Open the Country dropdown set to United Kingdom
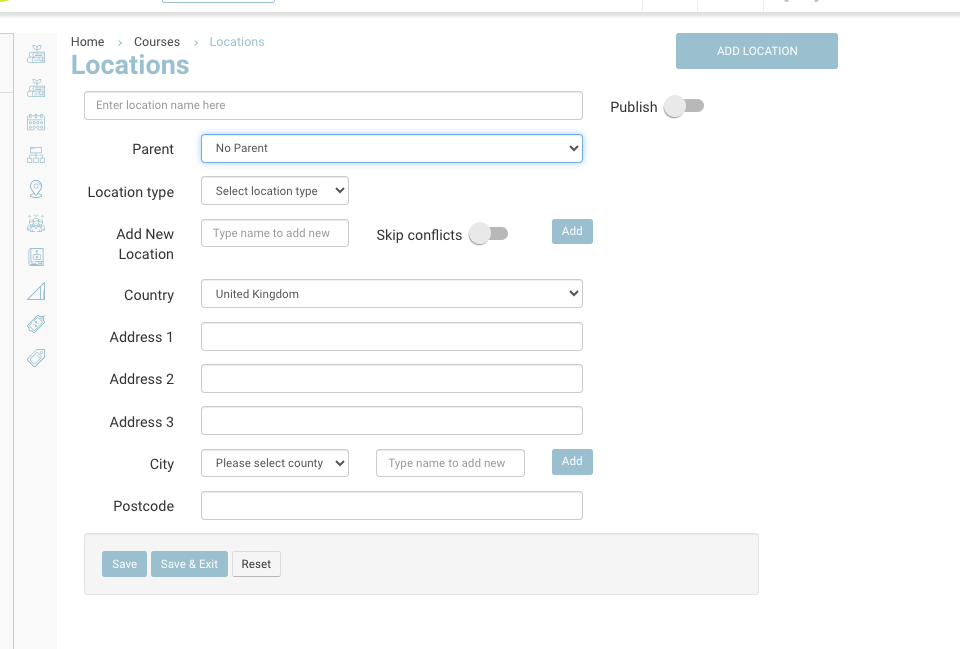Screen dimensions: 960x649 391,294
